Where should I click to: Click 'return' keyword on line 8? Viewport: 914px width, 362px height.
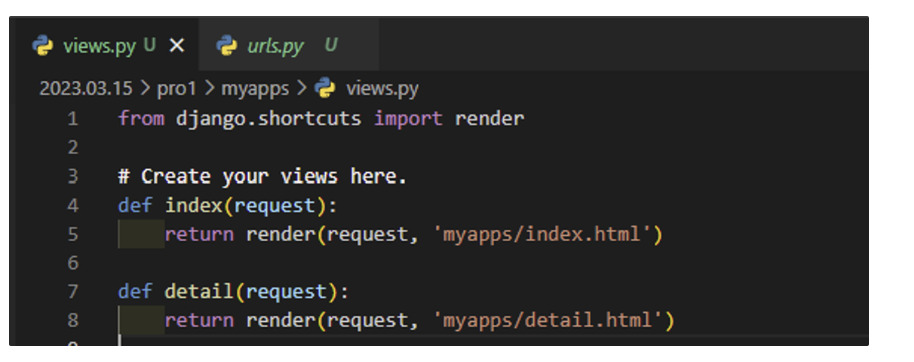click(199, 320)
